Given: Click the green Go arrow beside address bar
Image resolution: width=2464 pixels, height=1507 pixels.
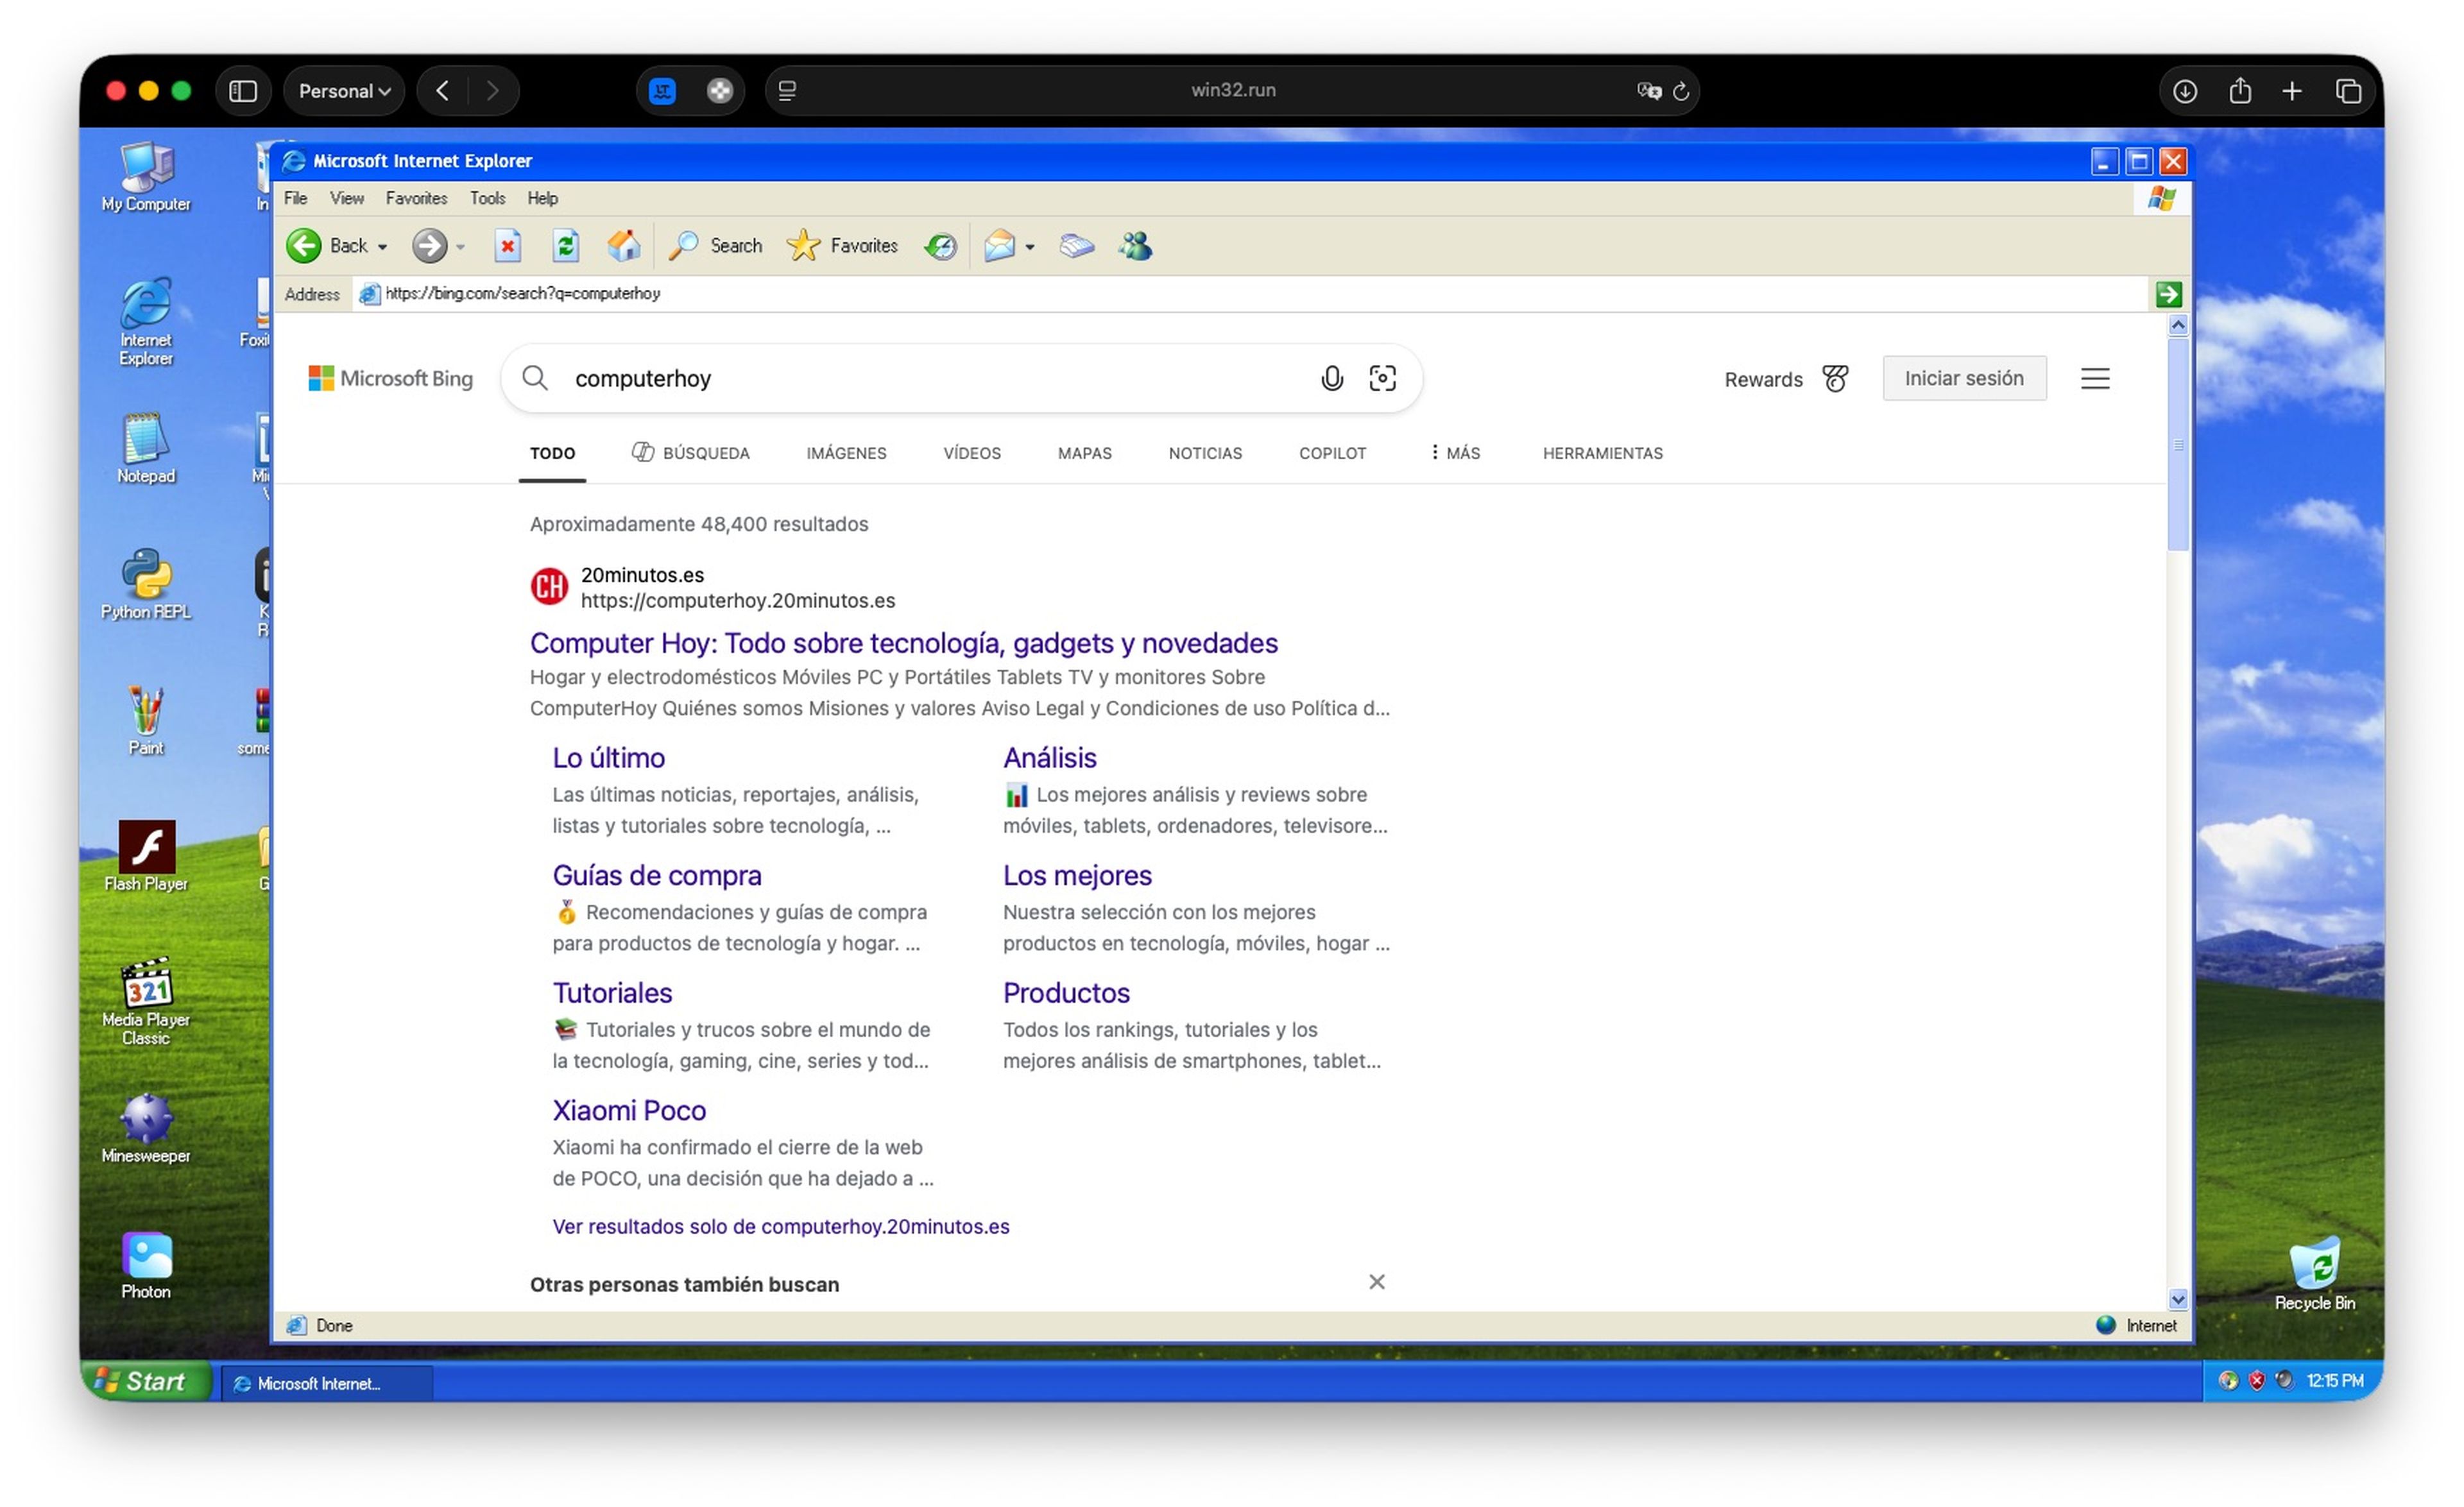Looking at the screenshot, I should coord(2167,294).
